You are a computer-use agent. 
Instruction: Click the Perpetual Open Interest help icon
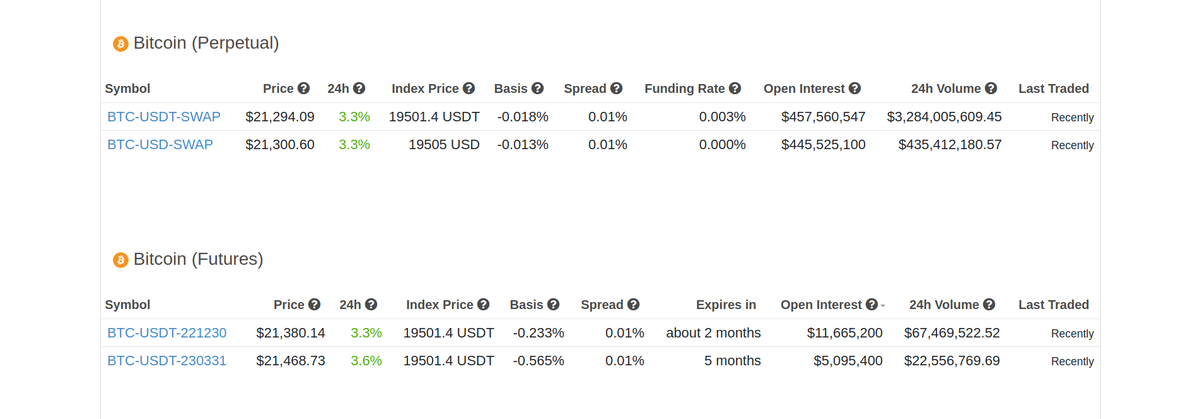(855, 89)
